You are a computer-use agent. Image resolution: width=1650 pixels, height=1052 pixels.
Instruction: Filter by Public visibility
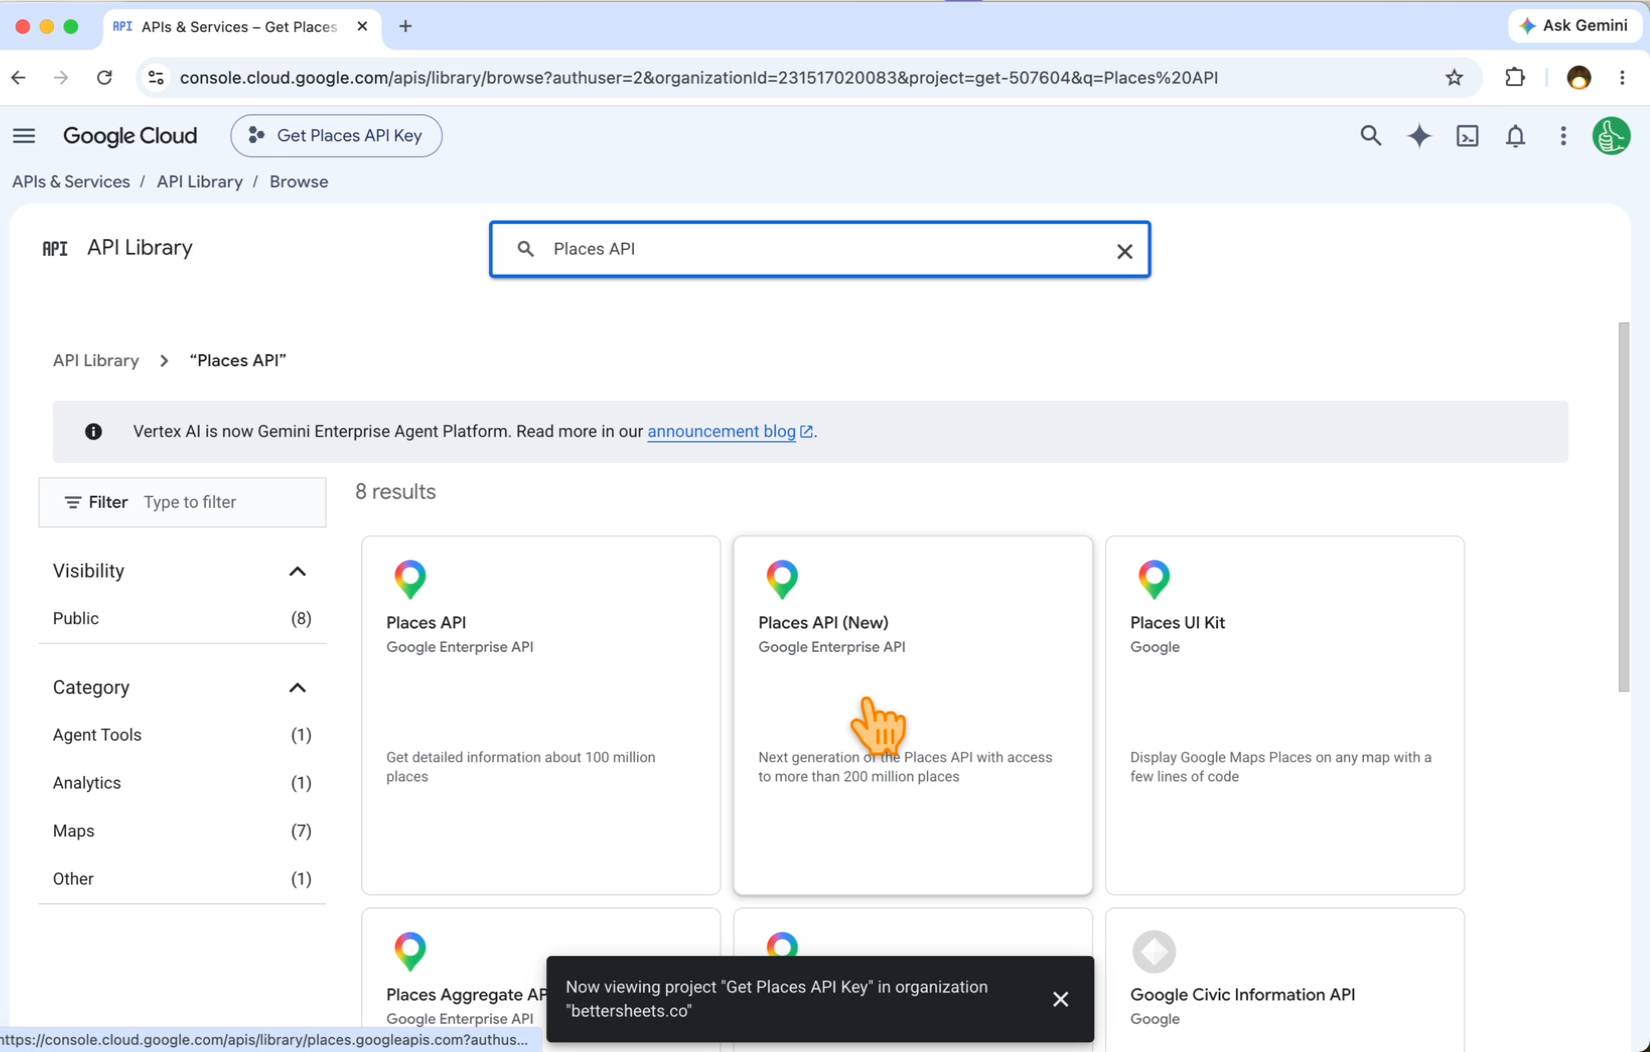(x=182, y=619)
